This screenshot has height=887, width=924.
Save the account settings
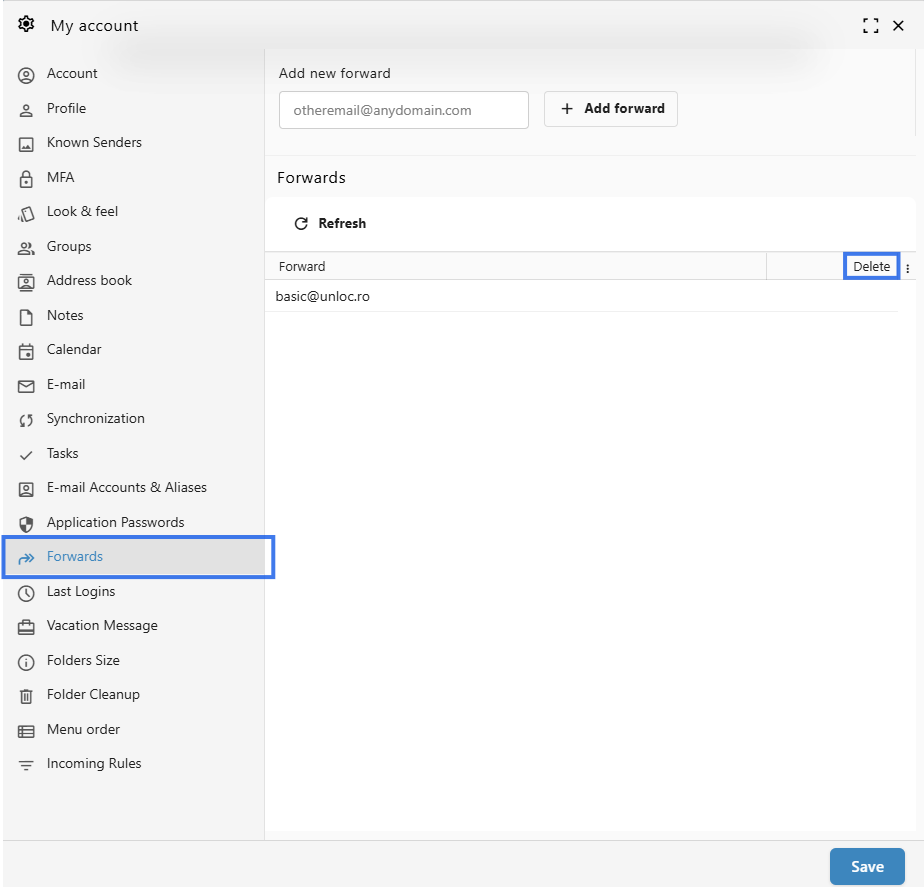click(867, 866)
